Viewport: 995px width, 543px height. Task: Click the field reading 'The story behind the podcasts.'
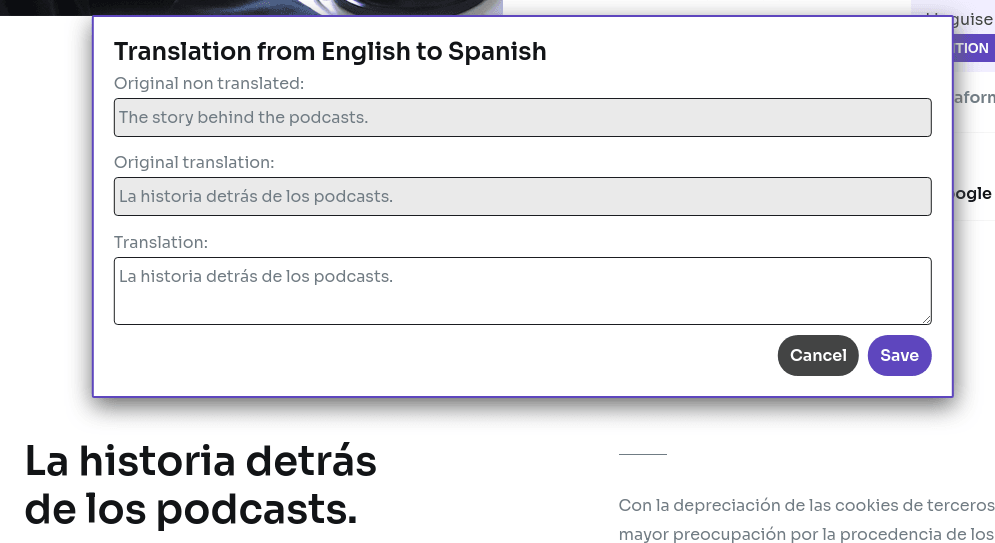point(522,117)
